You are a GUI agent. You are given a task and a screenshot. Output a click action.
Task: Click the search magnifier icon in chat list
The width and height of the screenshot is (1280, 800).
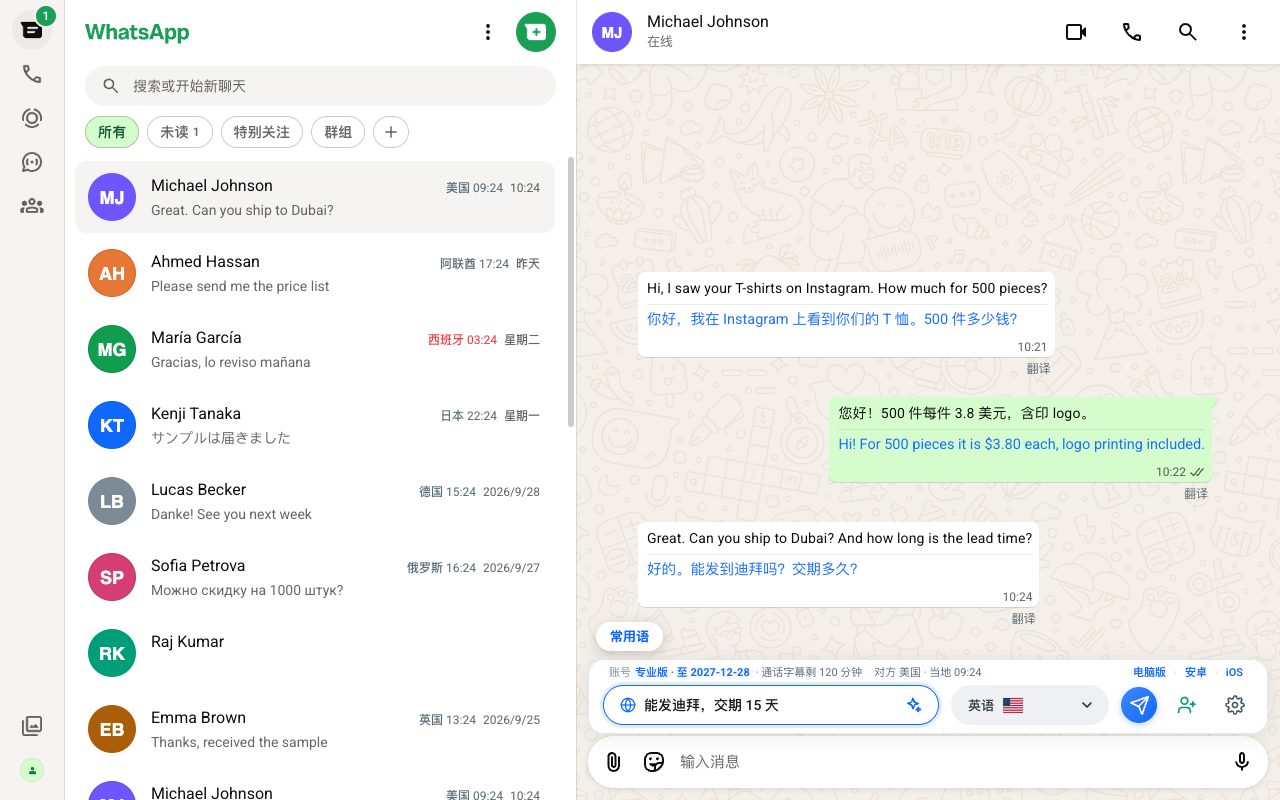coord(111,86)
